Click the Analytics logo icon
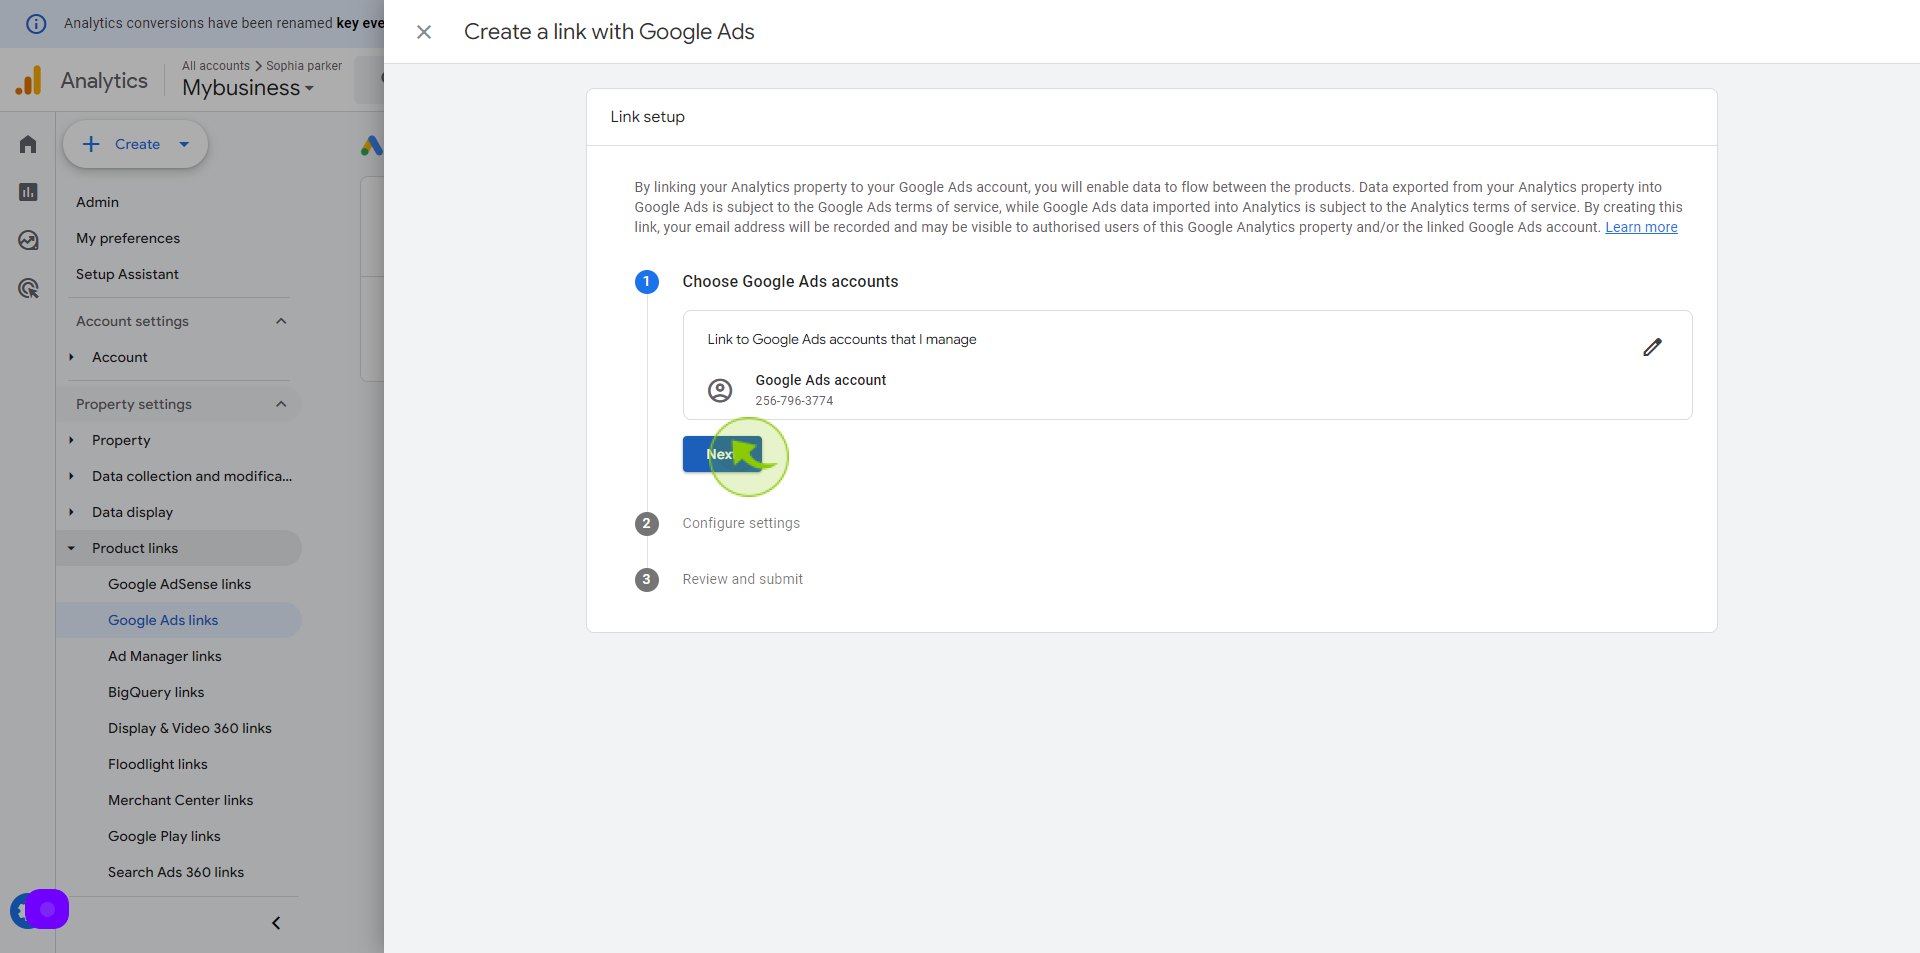 pyautogui.click(x=29, y=80)
